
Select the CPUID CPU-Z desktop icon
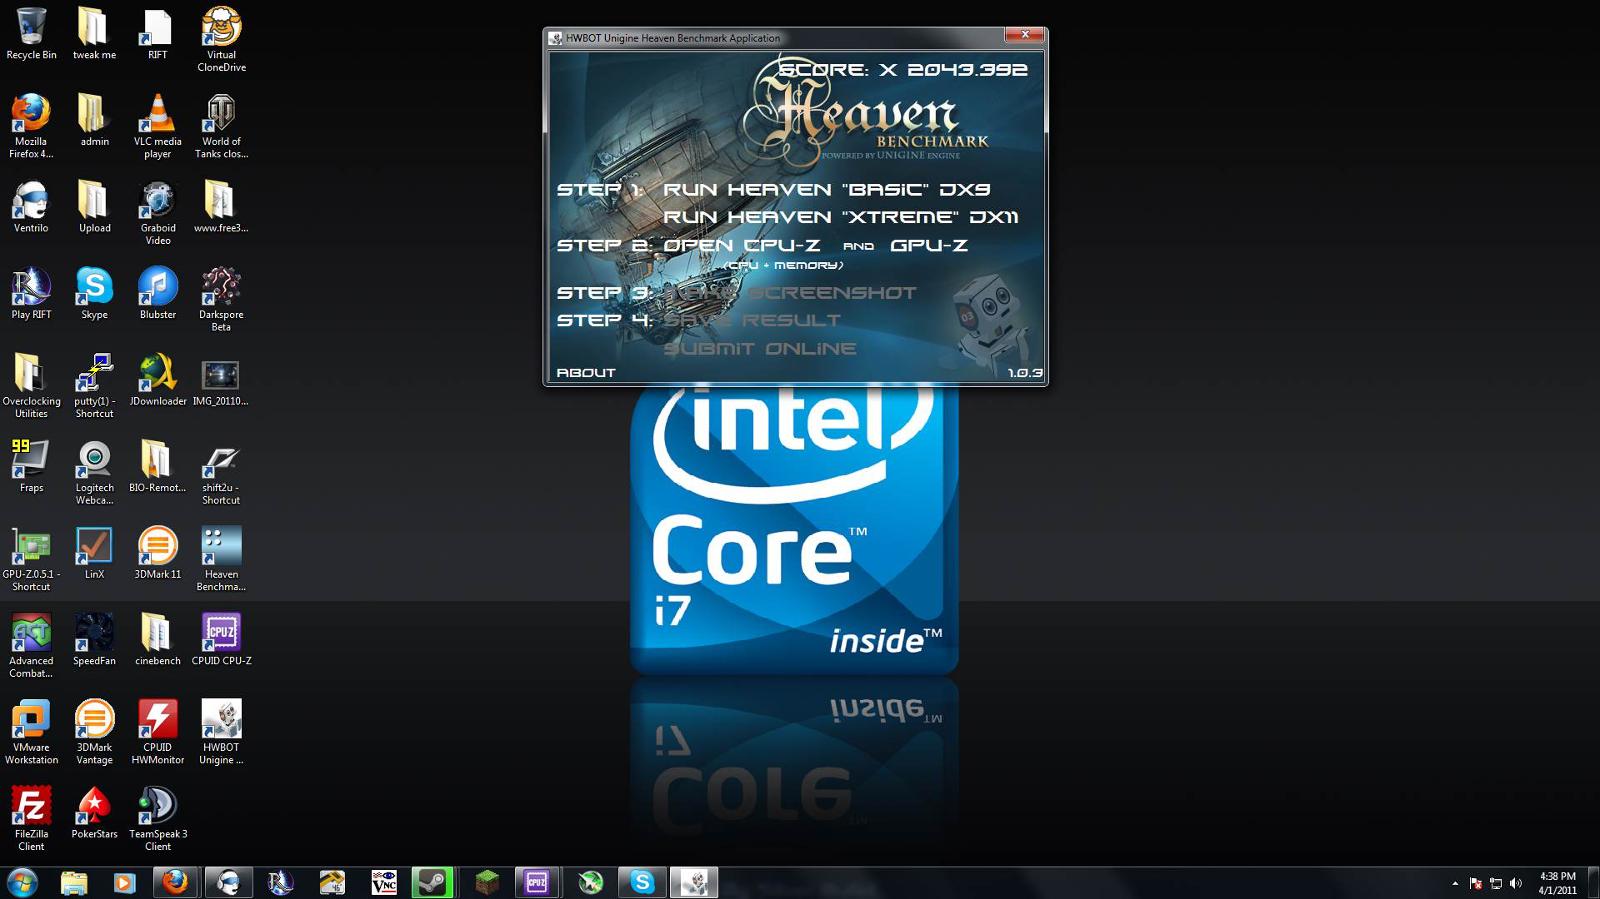pyautogui.click(x=221, y=640)
